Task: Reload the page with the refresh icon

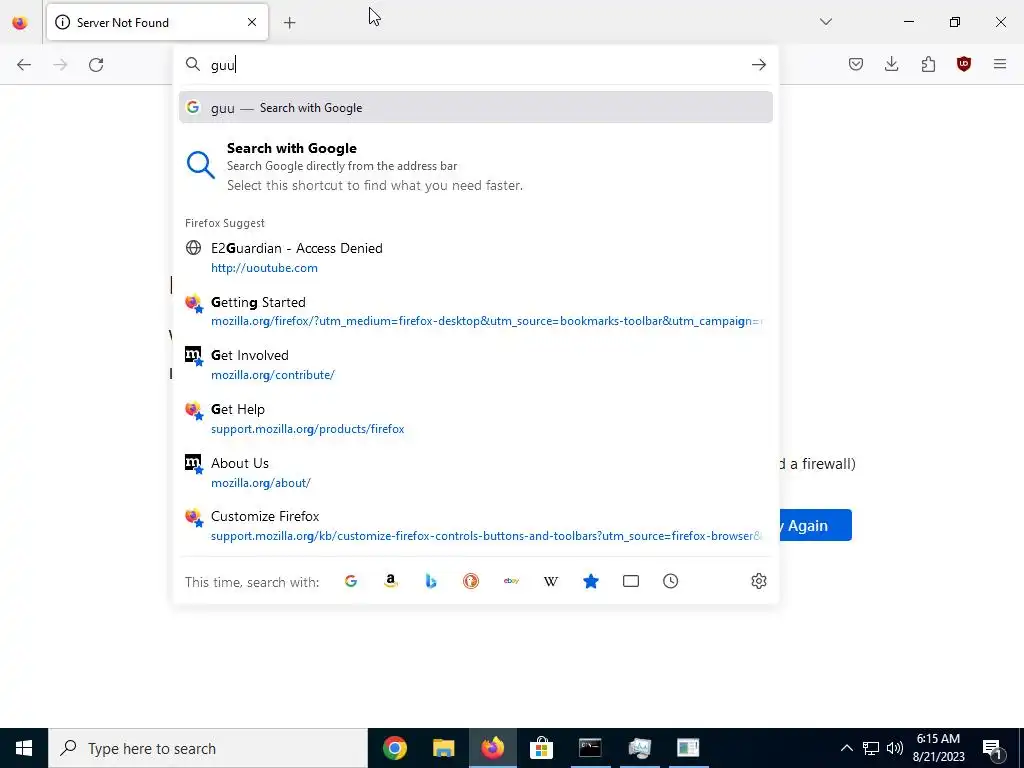Action: (x=96, y=65)
